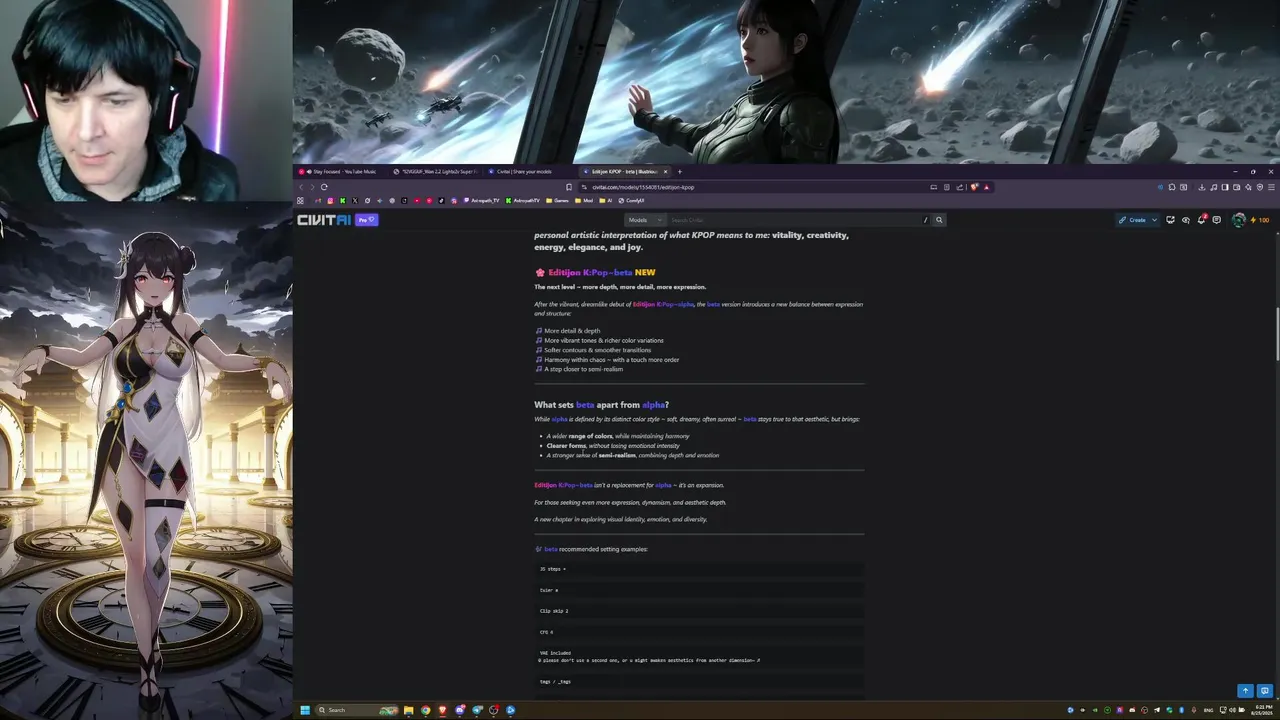1280x720 pixels.
Task: Click the Windows taskbar Search box
Action: click(x=357, y=710)
